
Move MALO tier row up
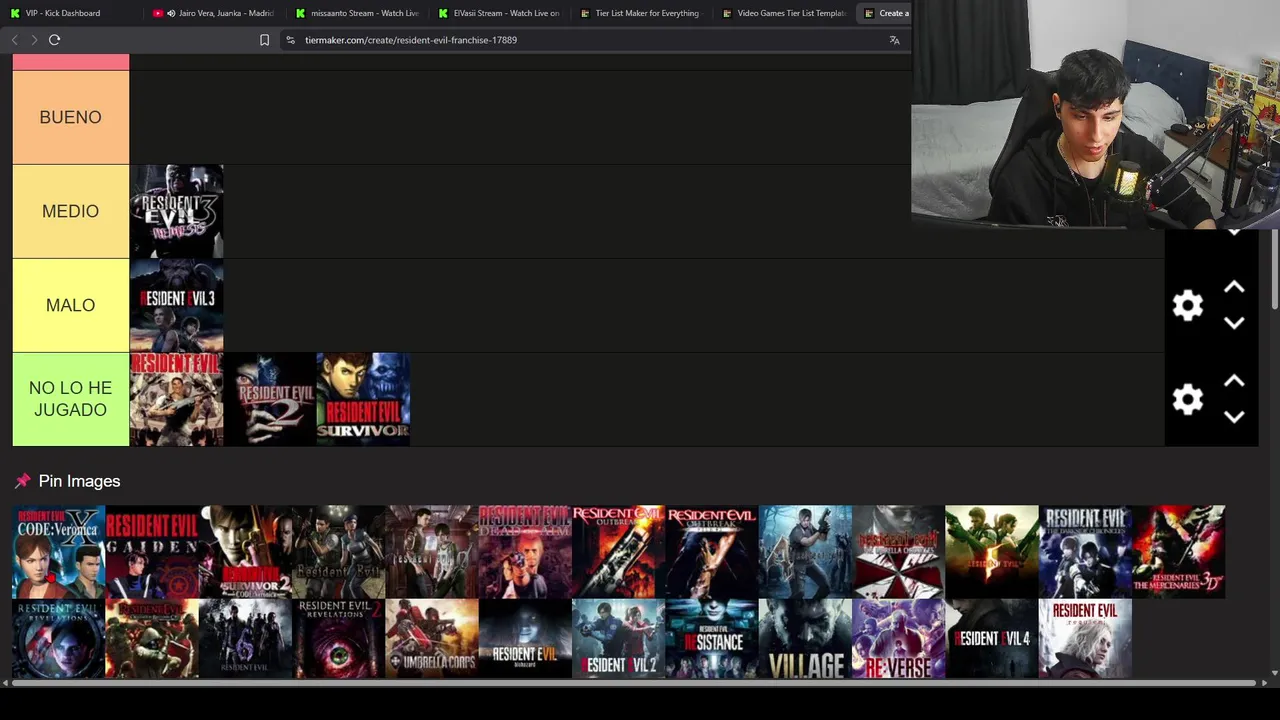1234,288
